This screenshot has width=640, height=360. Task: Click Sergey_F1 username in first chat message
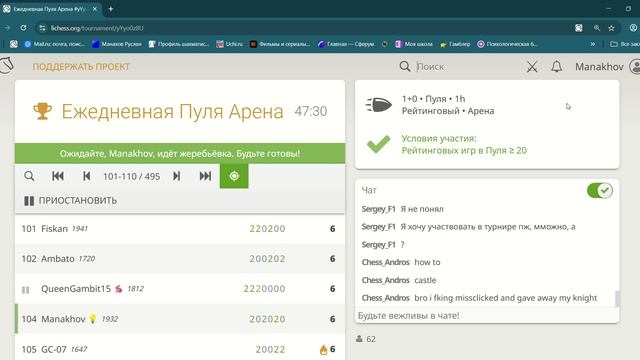[378, 209]
